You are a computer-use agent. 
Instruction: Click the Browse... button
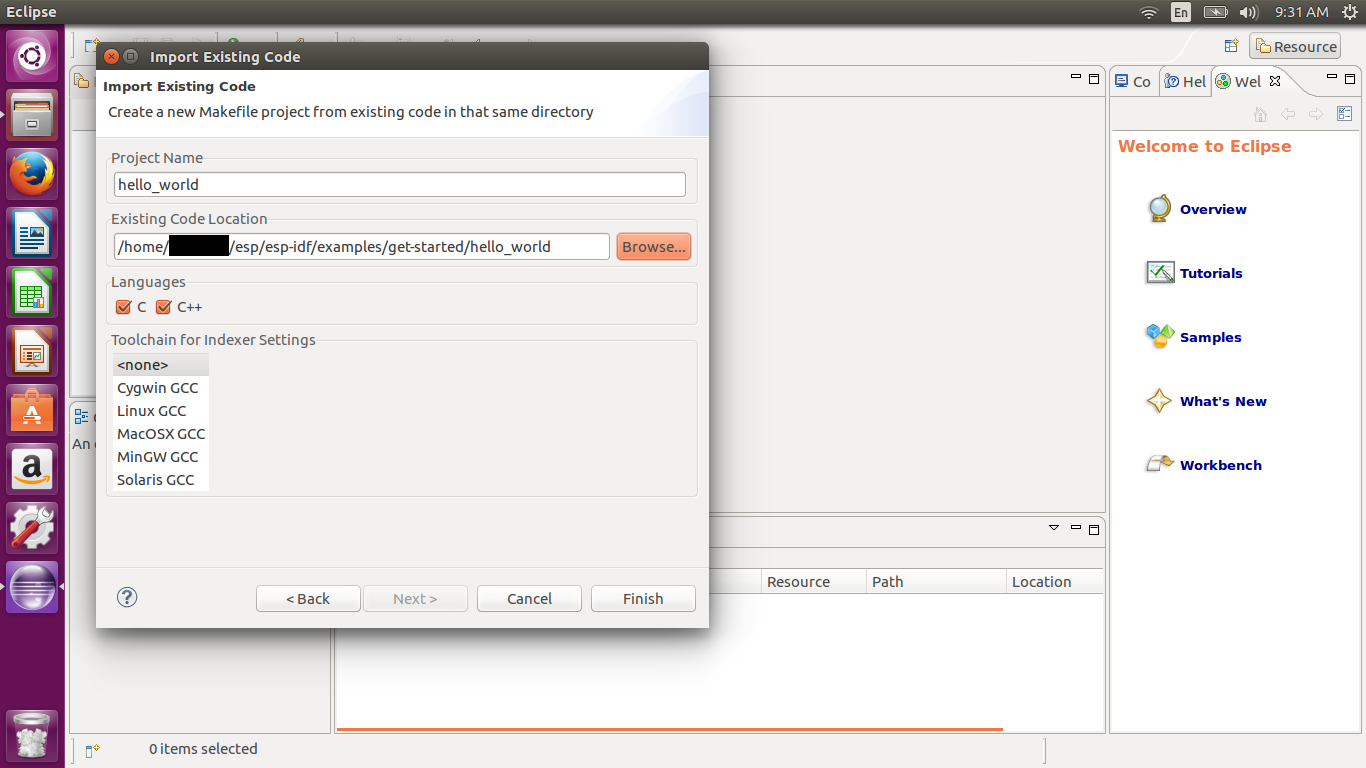pyautogui.click(x=654, y=246)
